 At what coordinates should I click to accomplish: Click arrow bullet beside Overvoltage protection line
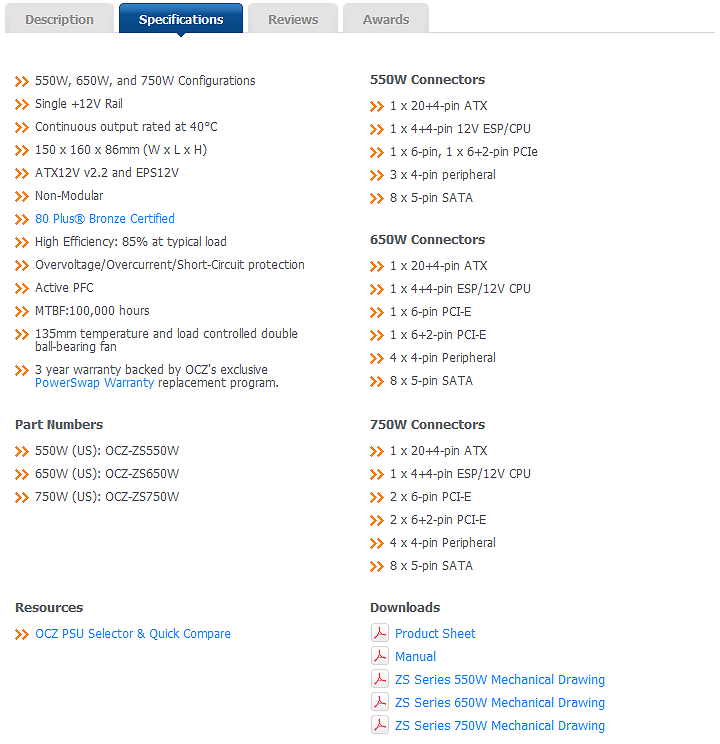[x=22, y=266]
